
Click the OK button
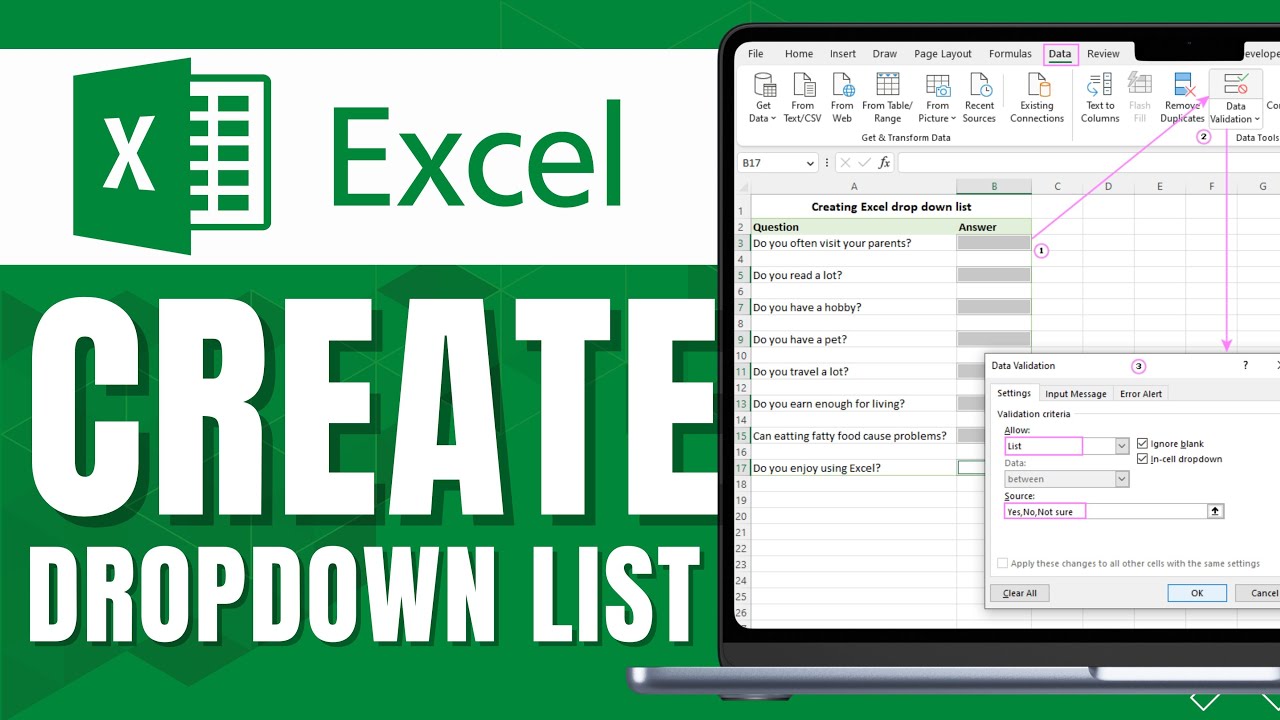point(1197,593)
